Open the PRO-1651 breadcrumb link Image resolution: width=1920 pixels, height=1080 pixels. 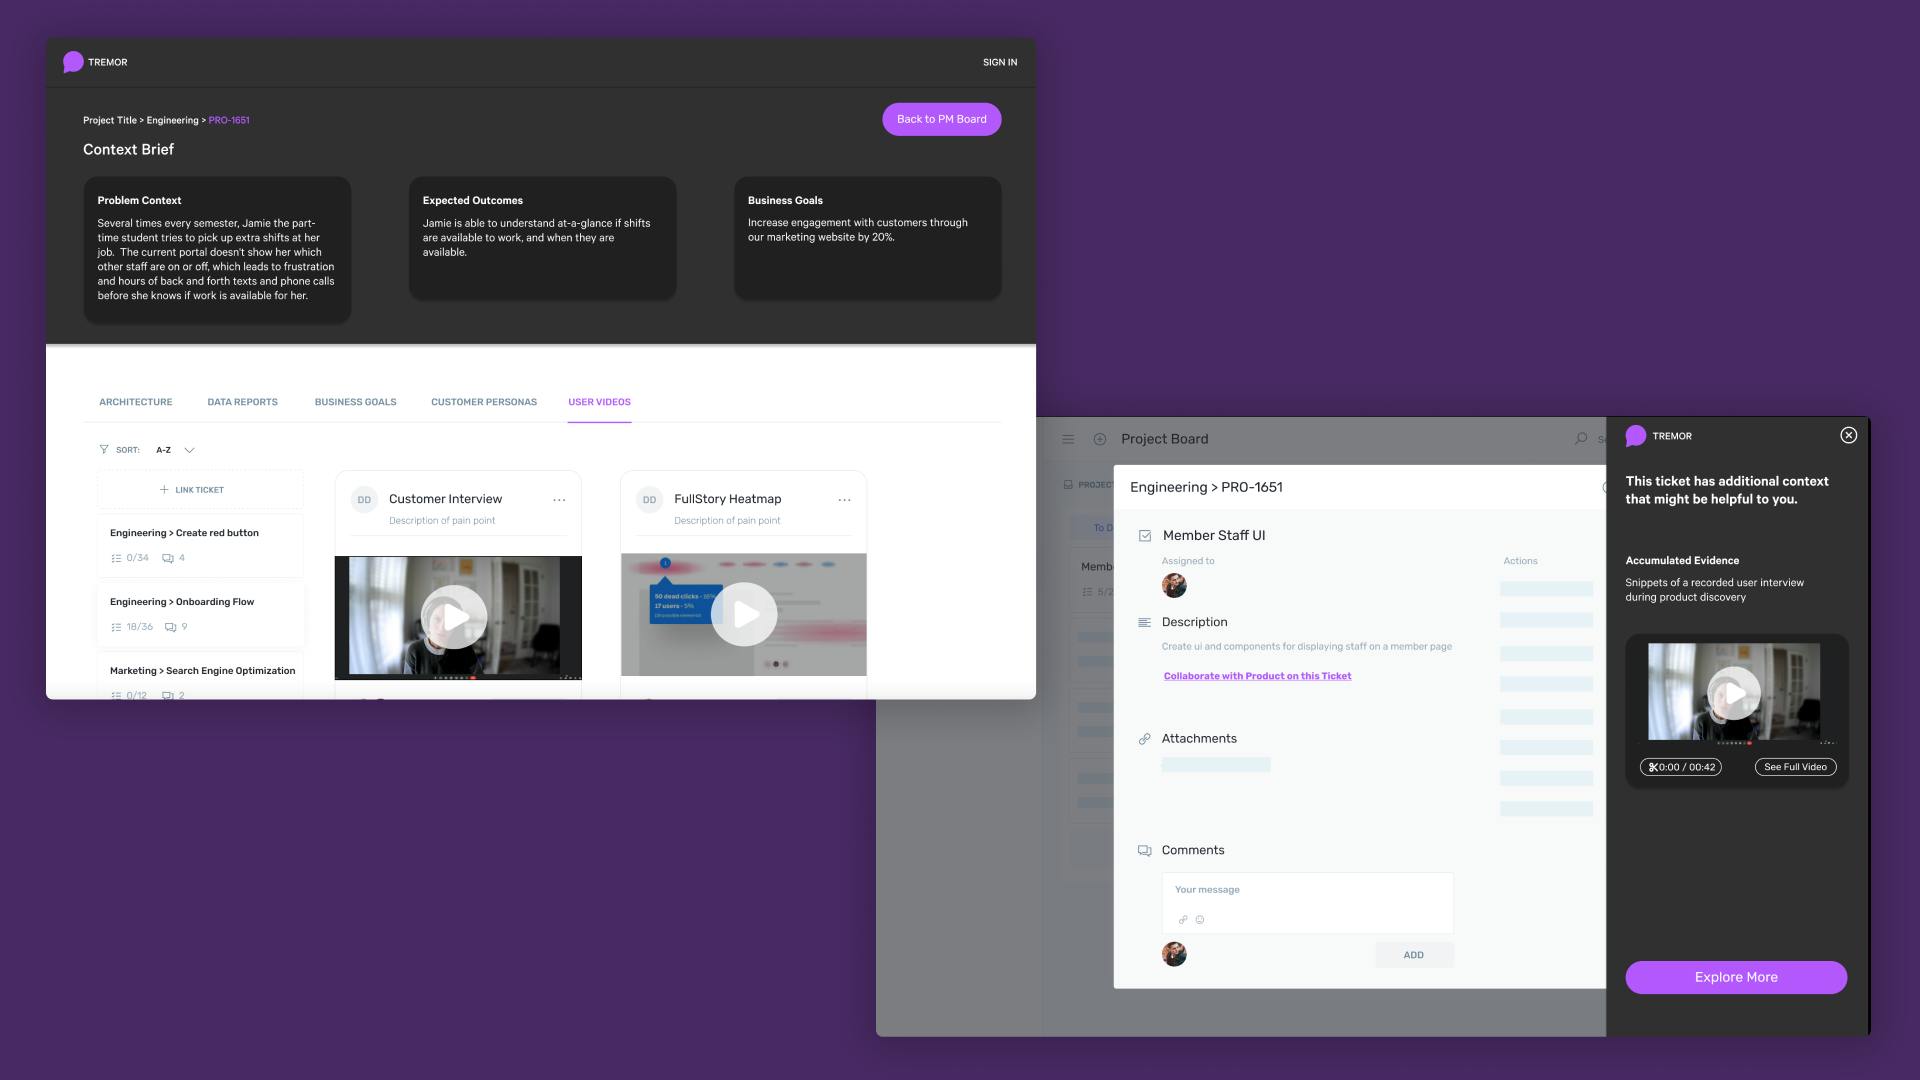pyautogui.click(x=229, y=120)
